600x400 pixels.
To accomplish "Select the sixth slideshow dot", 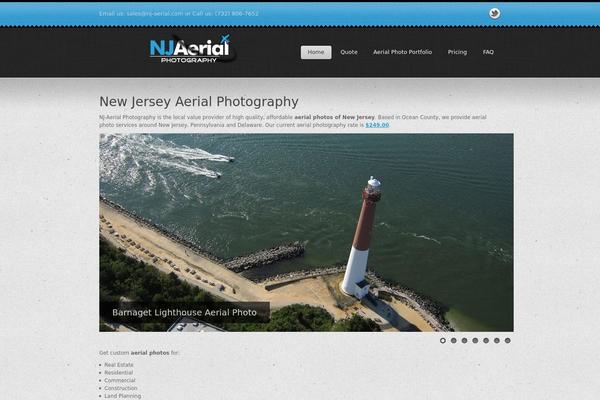I will [x=496, y=340].
